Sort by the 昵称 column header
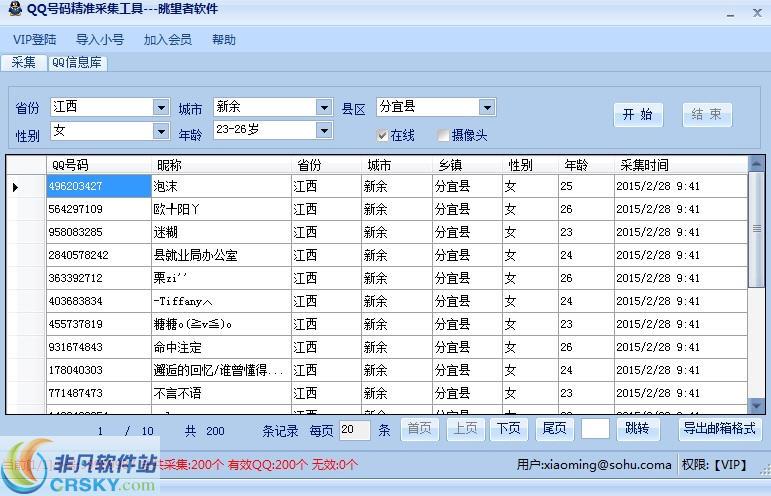Screen dimensions: 771x496 click(x=221, y=165)
